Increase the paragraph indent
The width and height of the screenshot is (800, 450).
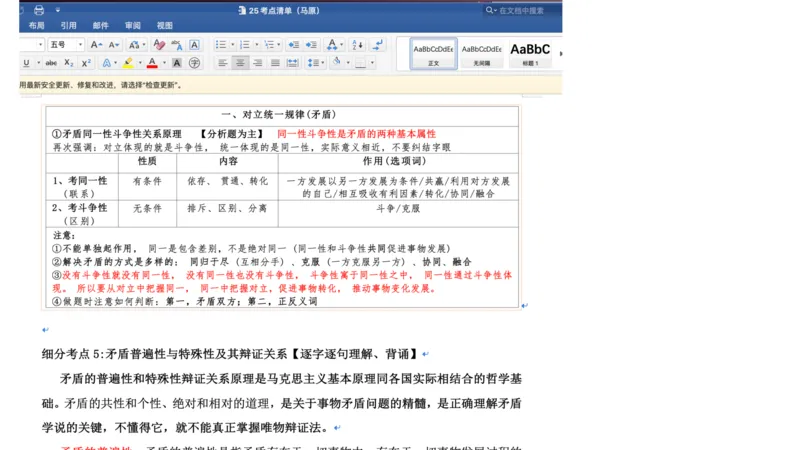point(311,45)
